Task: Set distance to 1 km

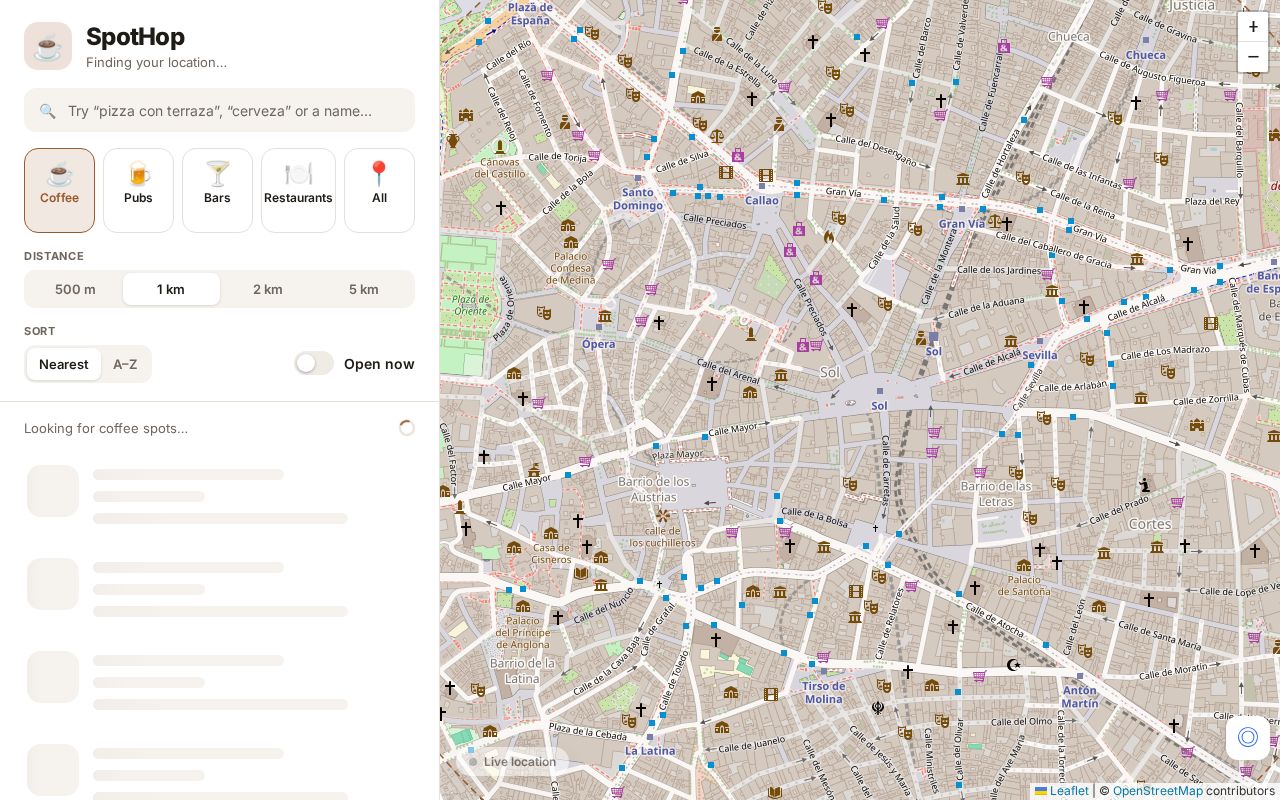Action: [x=171, y=289]
